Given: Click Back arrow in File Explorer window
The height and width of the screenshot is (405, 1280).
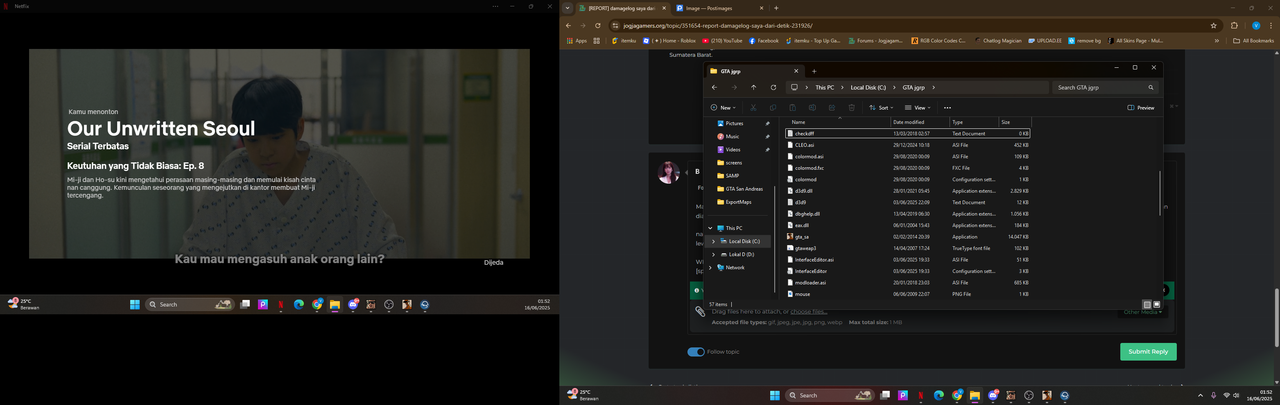Looking at the screenshot, I should [x=714, y=87].
